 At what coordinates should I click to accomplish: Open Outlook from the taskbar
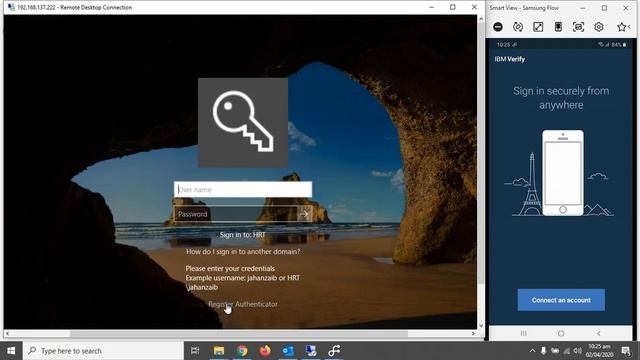coord(288,351)
